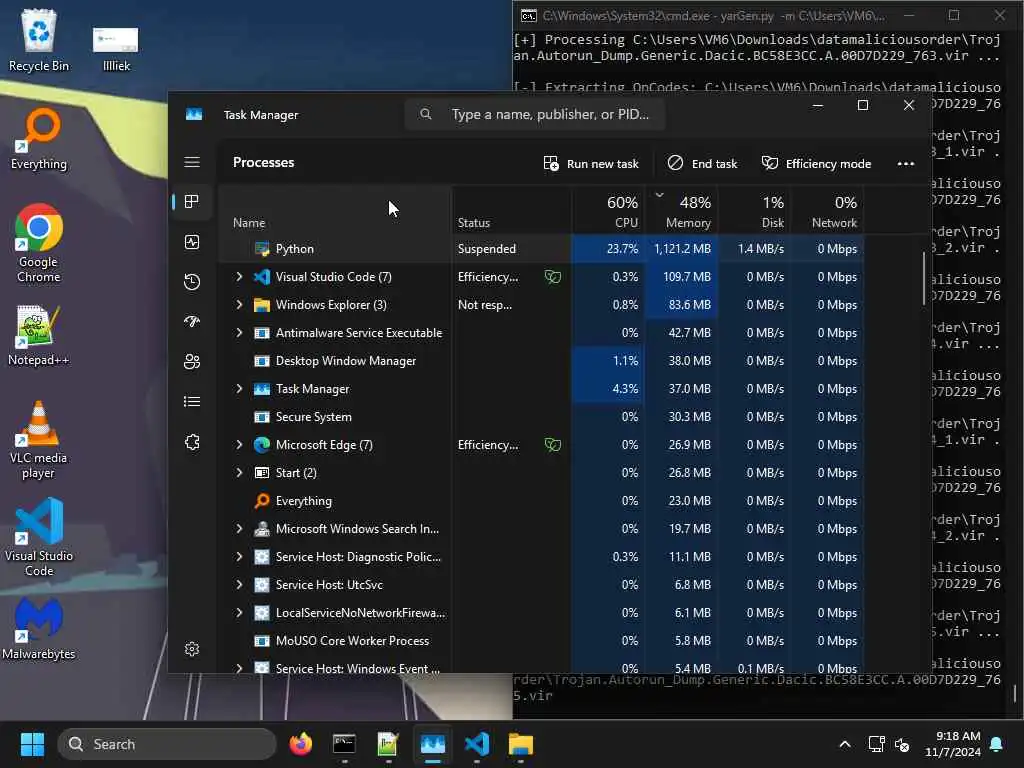Open the Windows Start menu
Image resolution: width=1024 pixels, height=768 pixels.
[32, 744]
